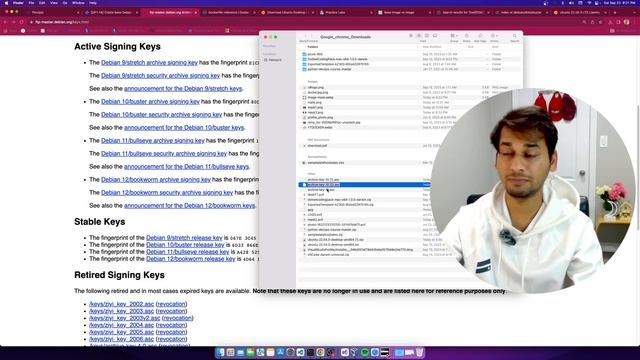This screenshot has width=640, height=360.
Task: Open Debian 9/stretch archive signing key link
Action: (149, 62)
